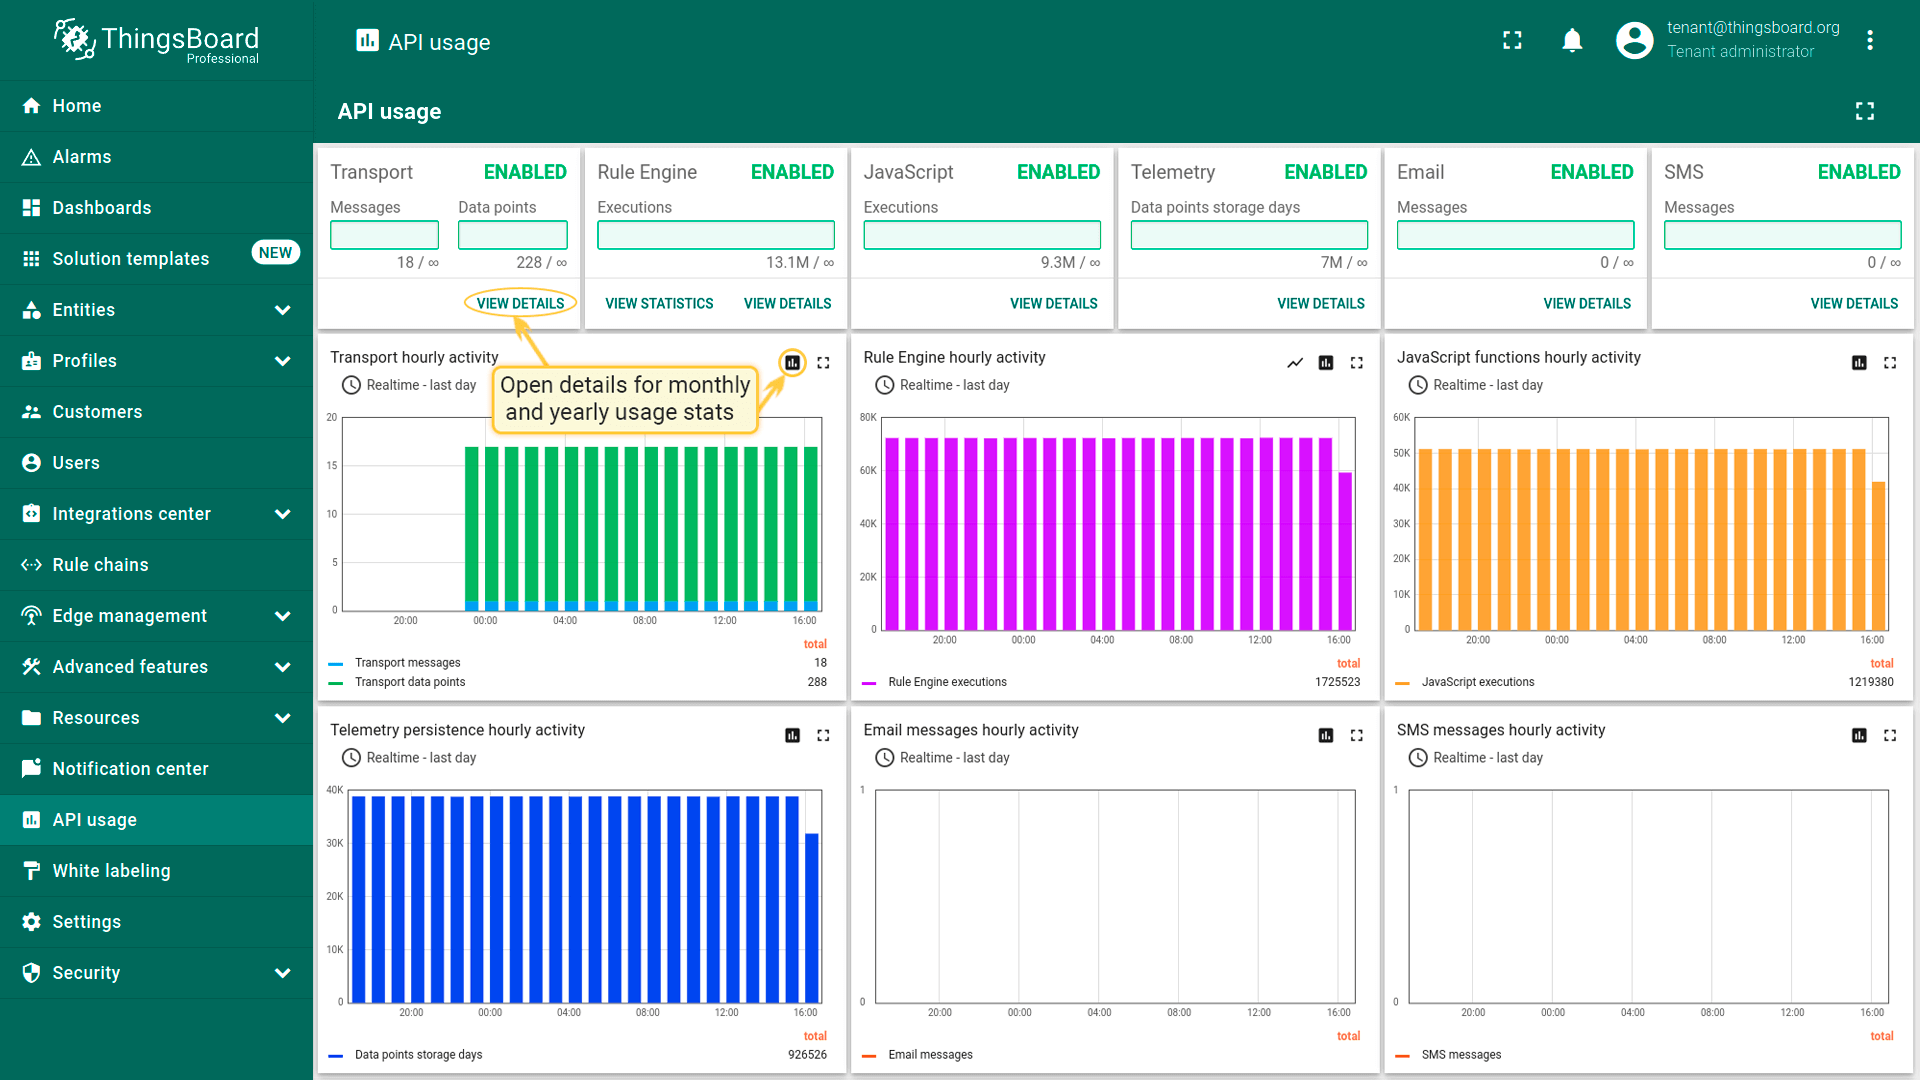Toggle Transport data points legend series

pyautogui.click(x=410, y=682)
